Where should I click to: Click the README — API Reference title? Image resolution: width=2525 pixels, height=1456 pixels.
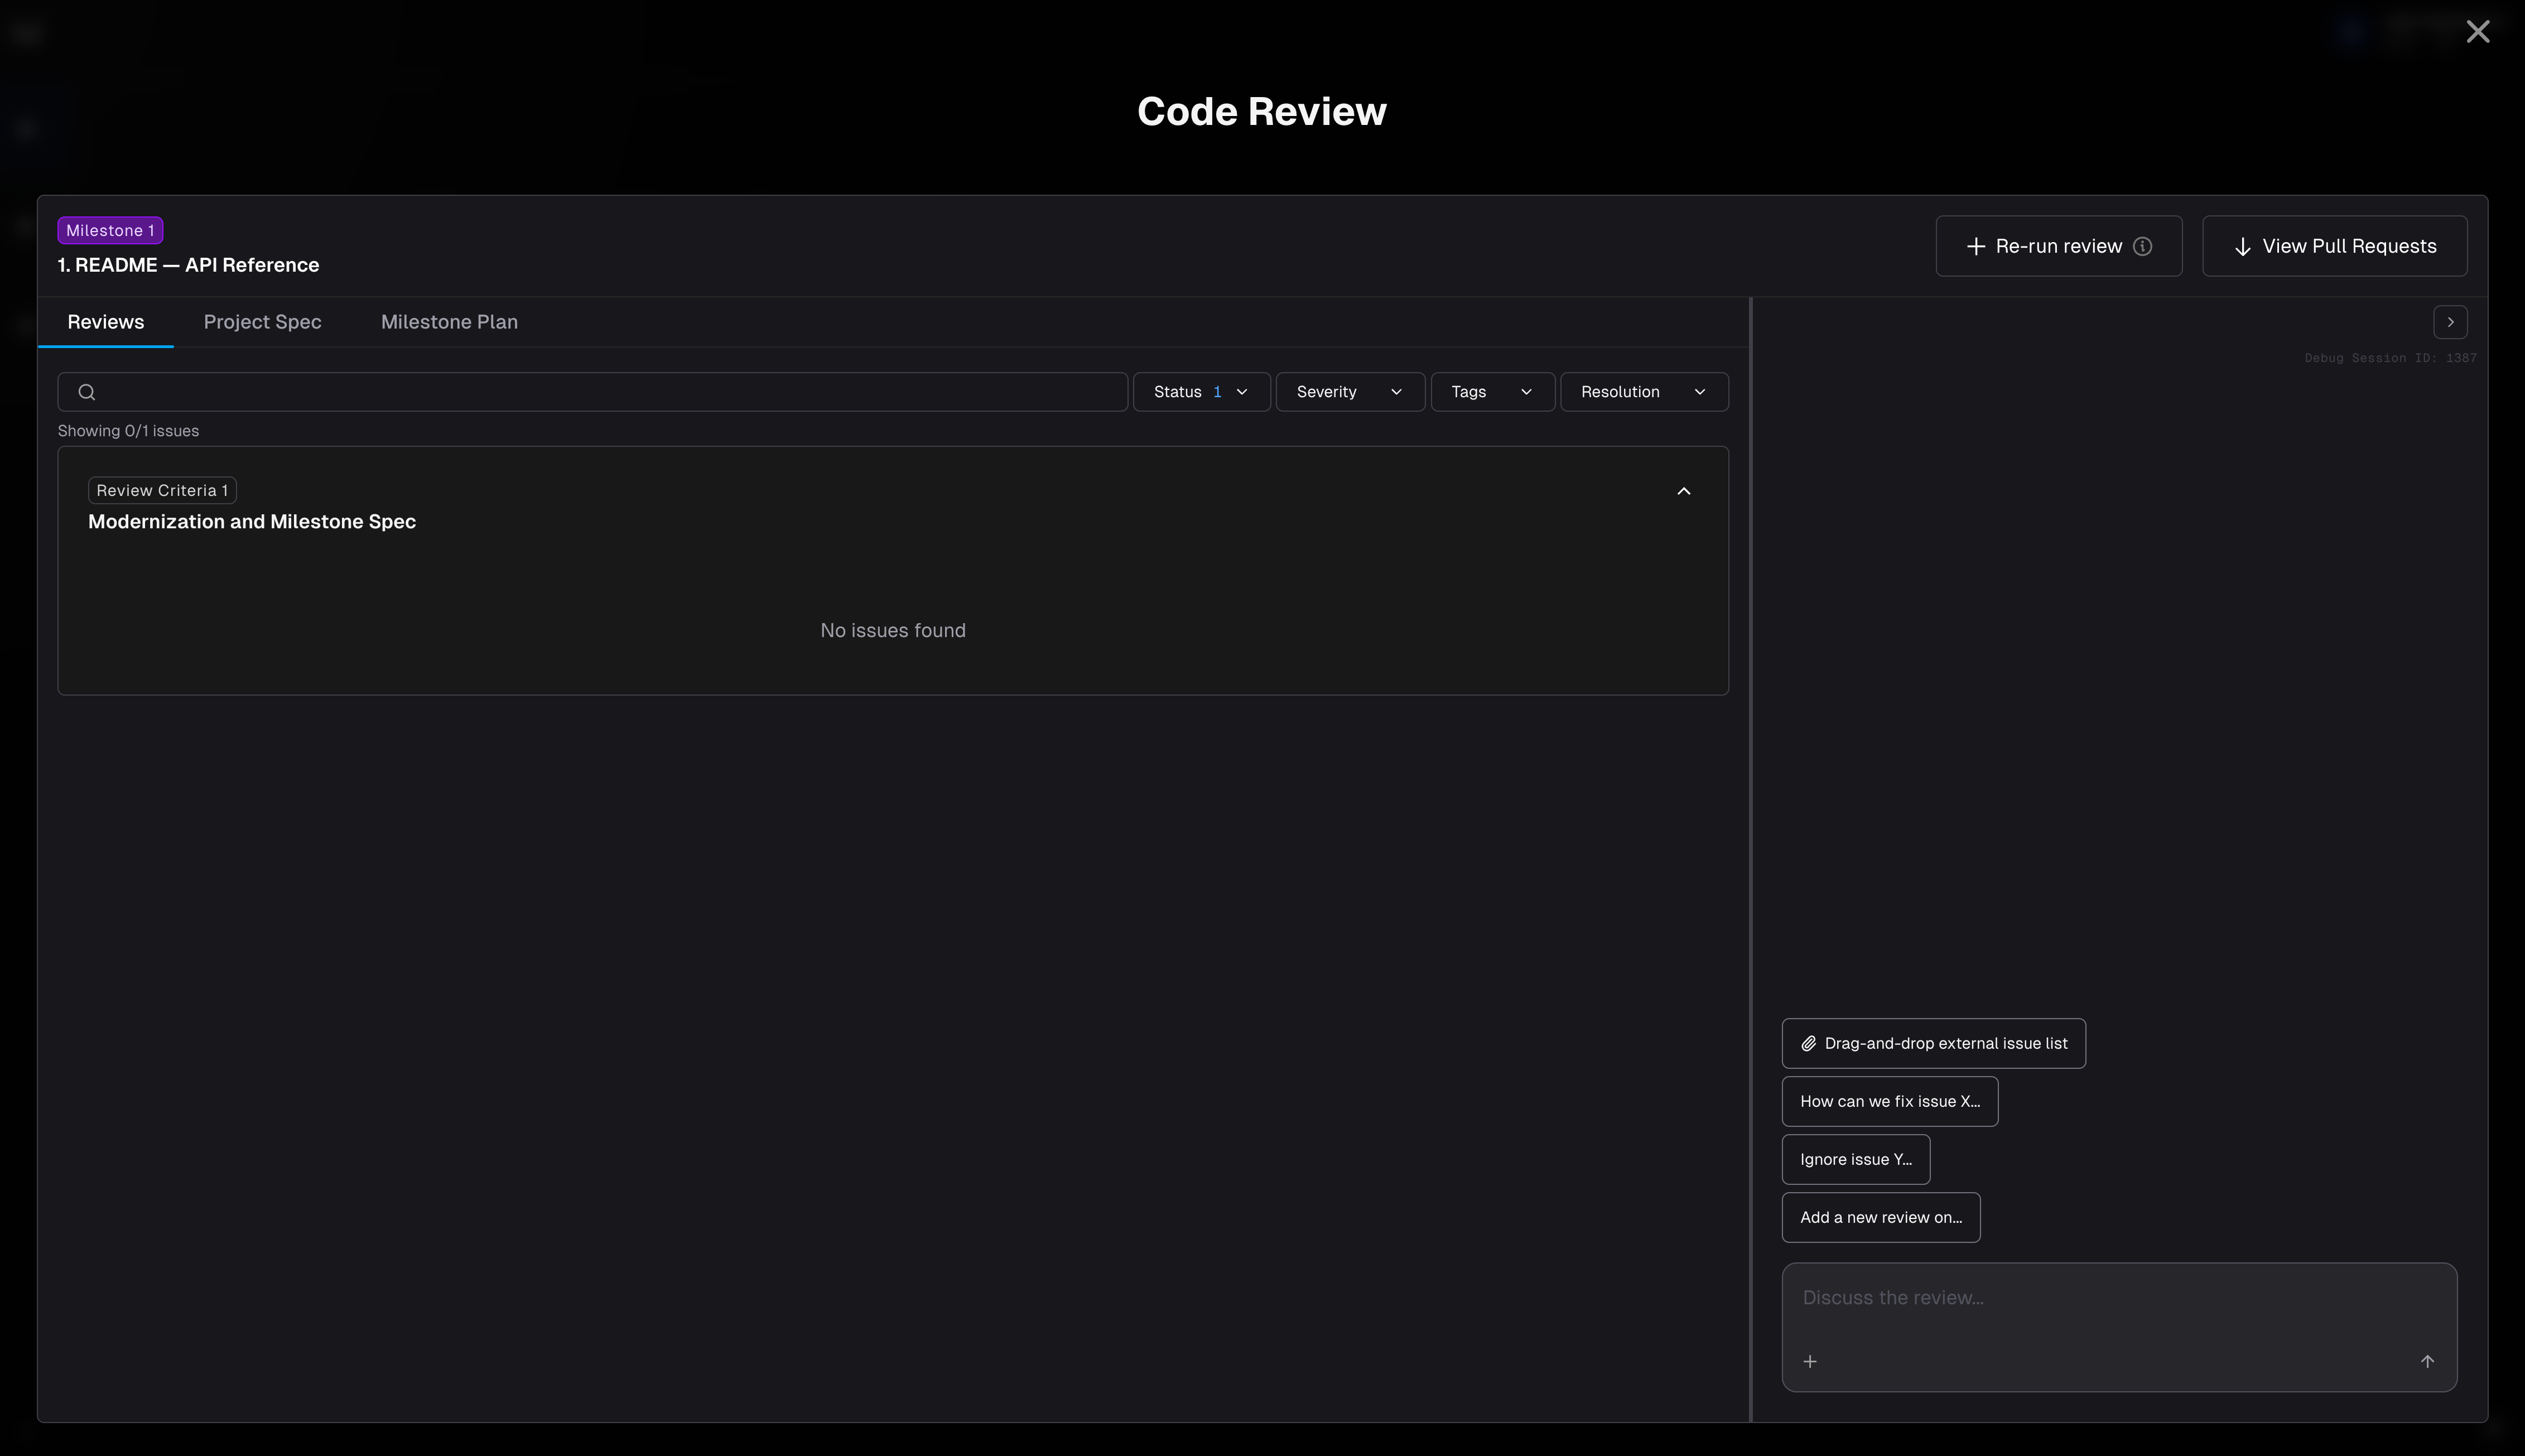188,265
